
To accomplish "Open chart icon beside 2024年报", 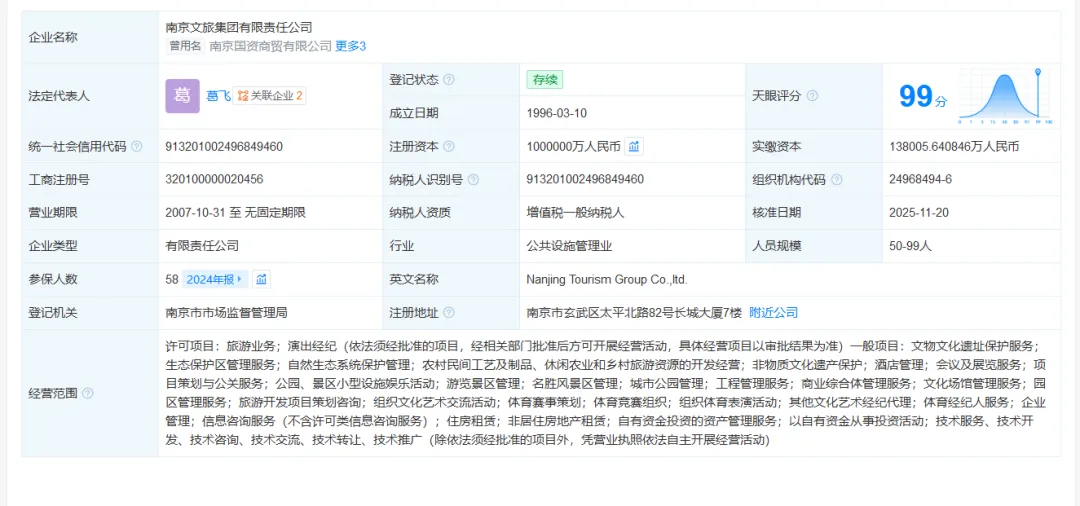I will pos(261,280).
